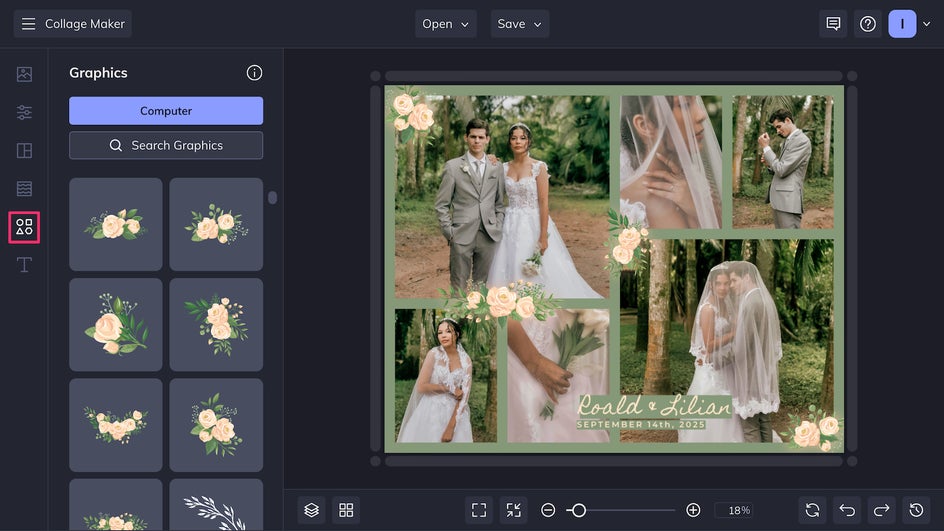The height and width of the screenshot is (531, 944).
Task: Open the Layouts sidebar icon
Action: (x=24, y=151)
